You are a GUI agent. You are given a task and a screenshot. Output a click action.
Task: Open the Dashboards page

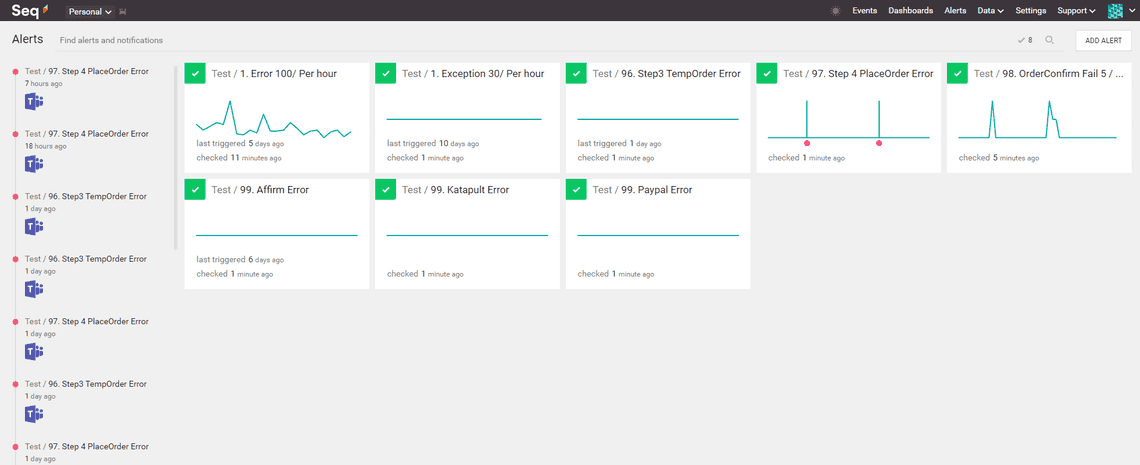(x=910, y=11)
